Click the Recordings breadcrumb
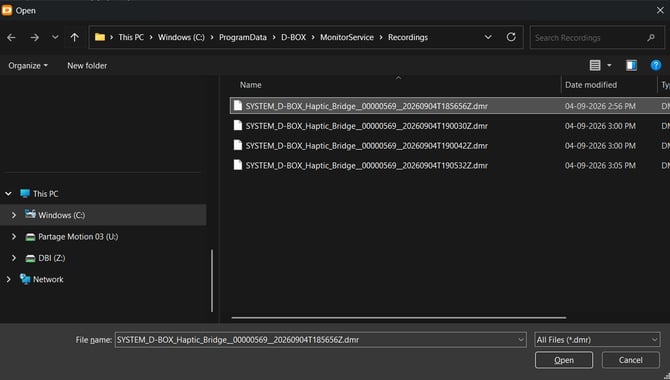Screen dimensions: 670x380 click(x=408, y=37)
